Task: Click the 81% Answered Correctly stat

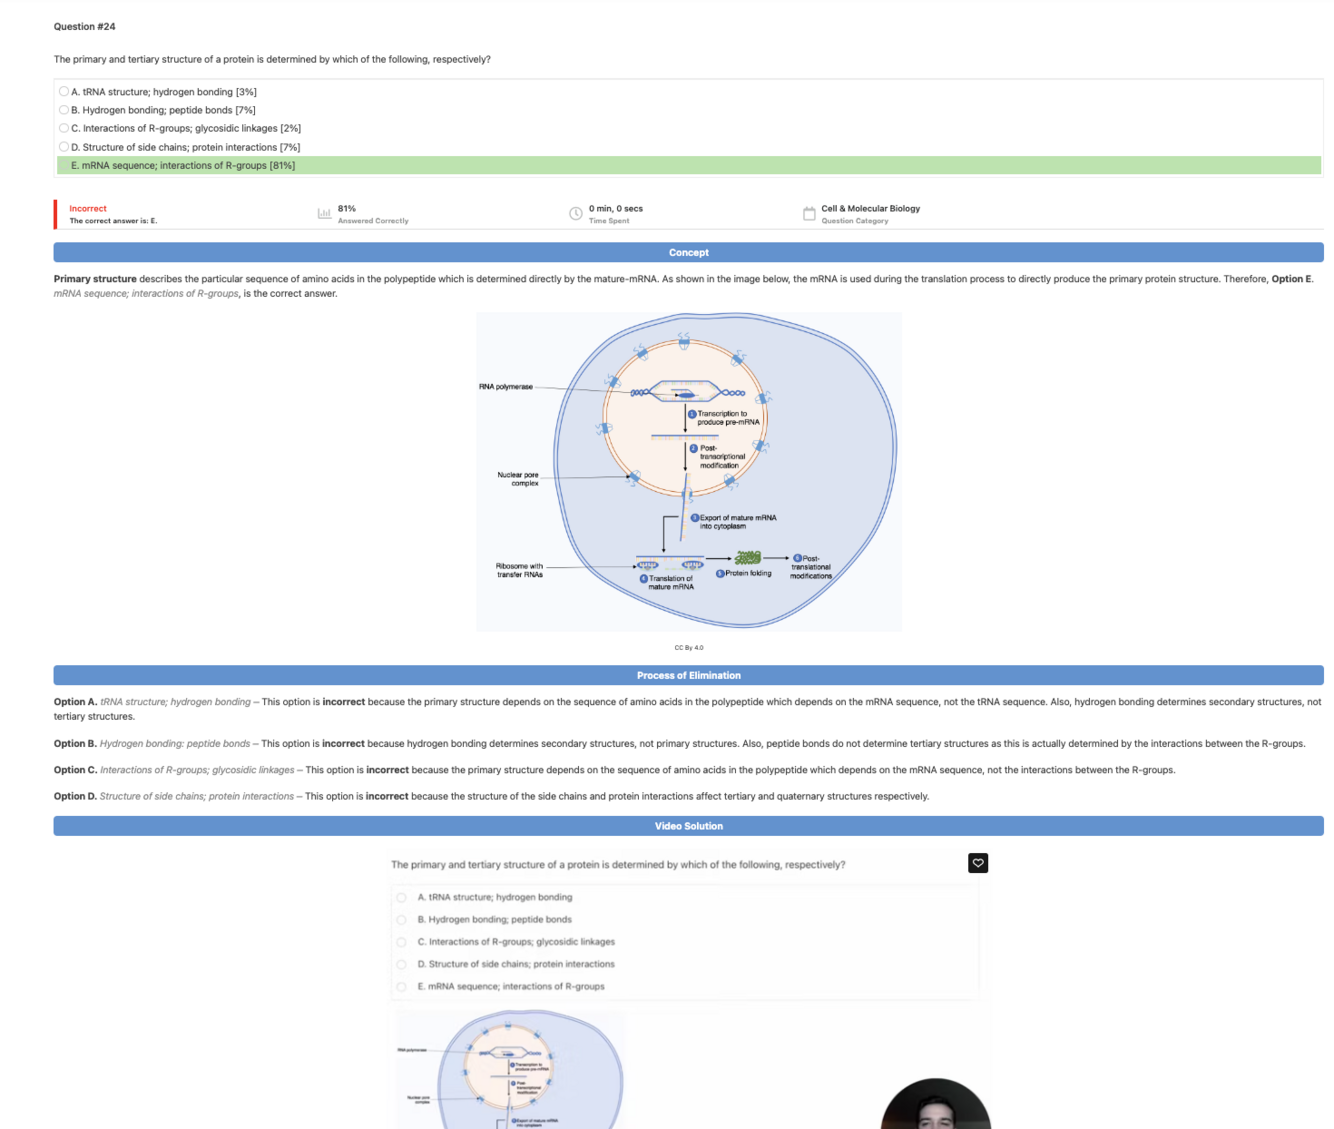Action: point(372,214)
